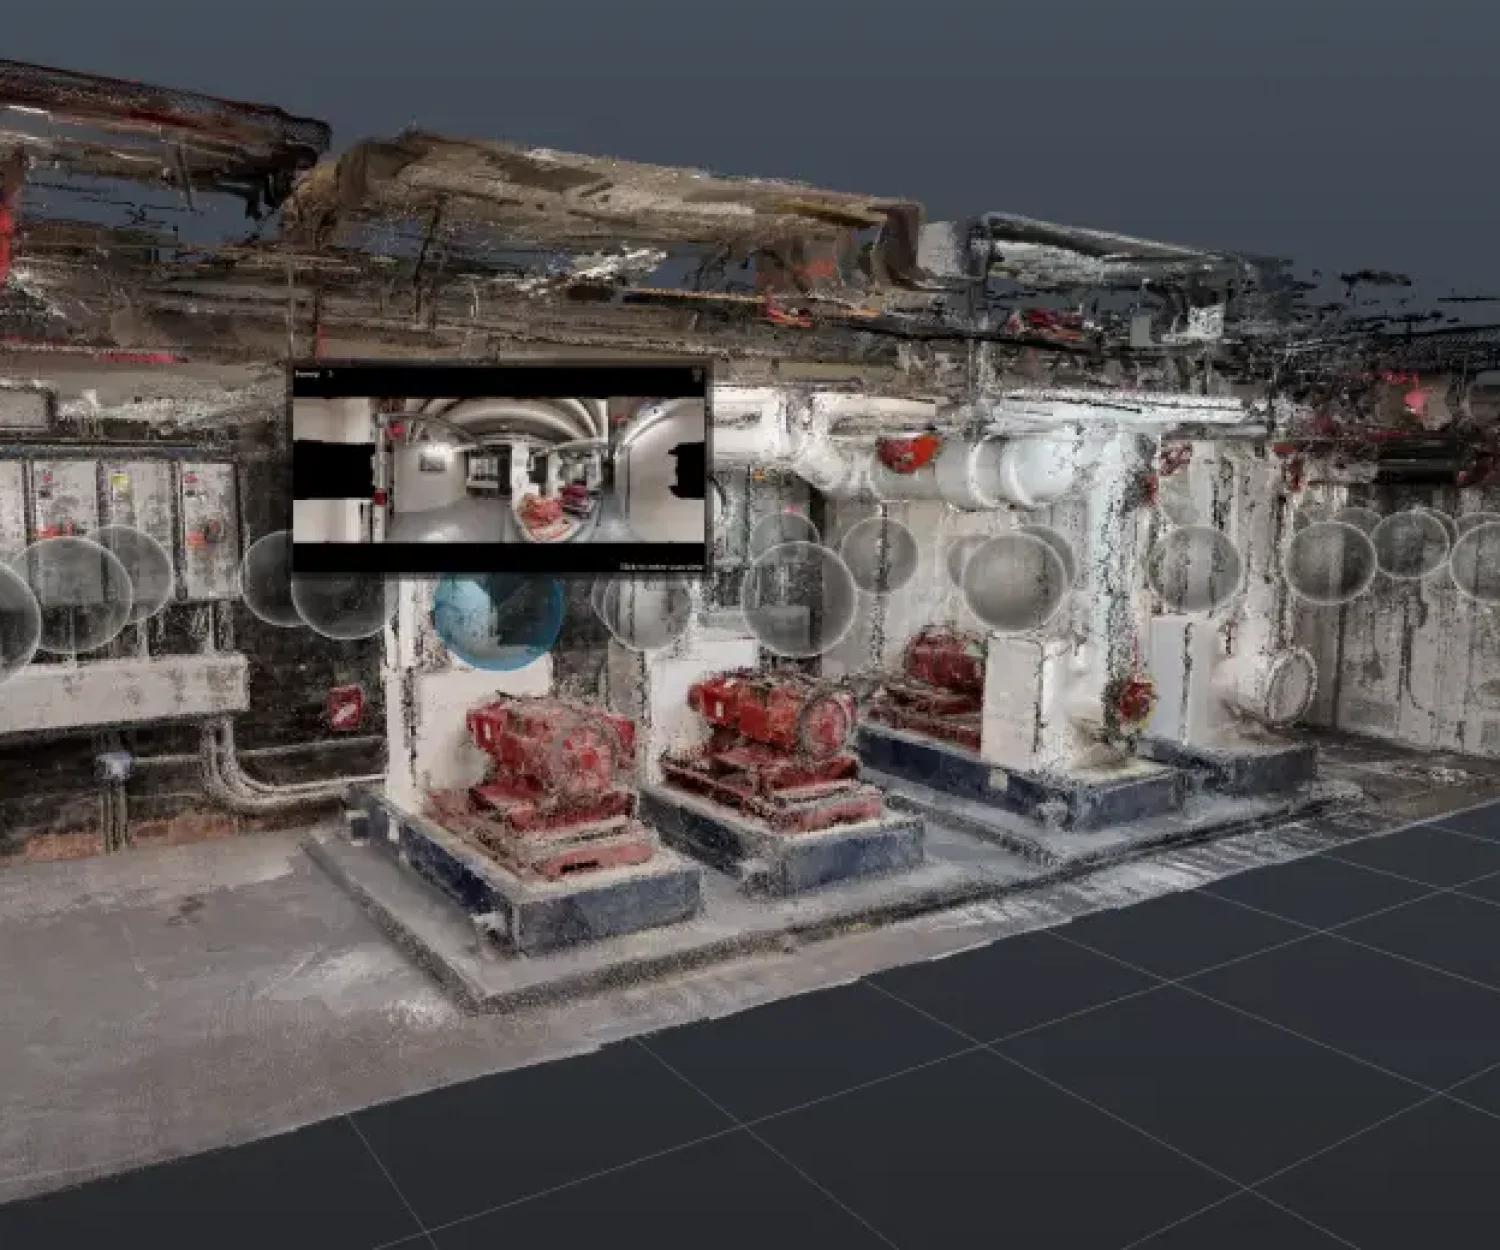Image resolution: width=1500 pixels, height=1250 pixels.
Task: Select the blue highlighted scan sphere
Action: [497, 620]
